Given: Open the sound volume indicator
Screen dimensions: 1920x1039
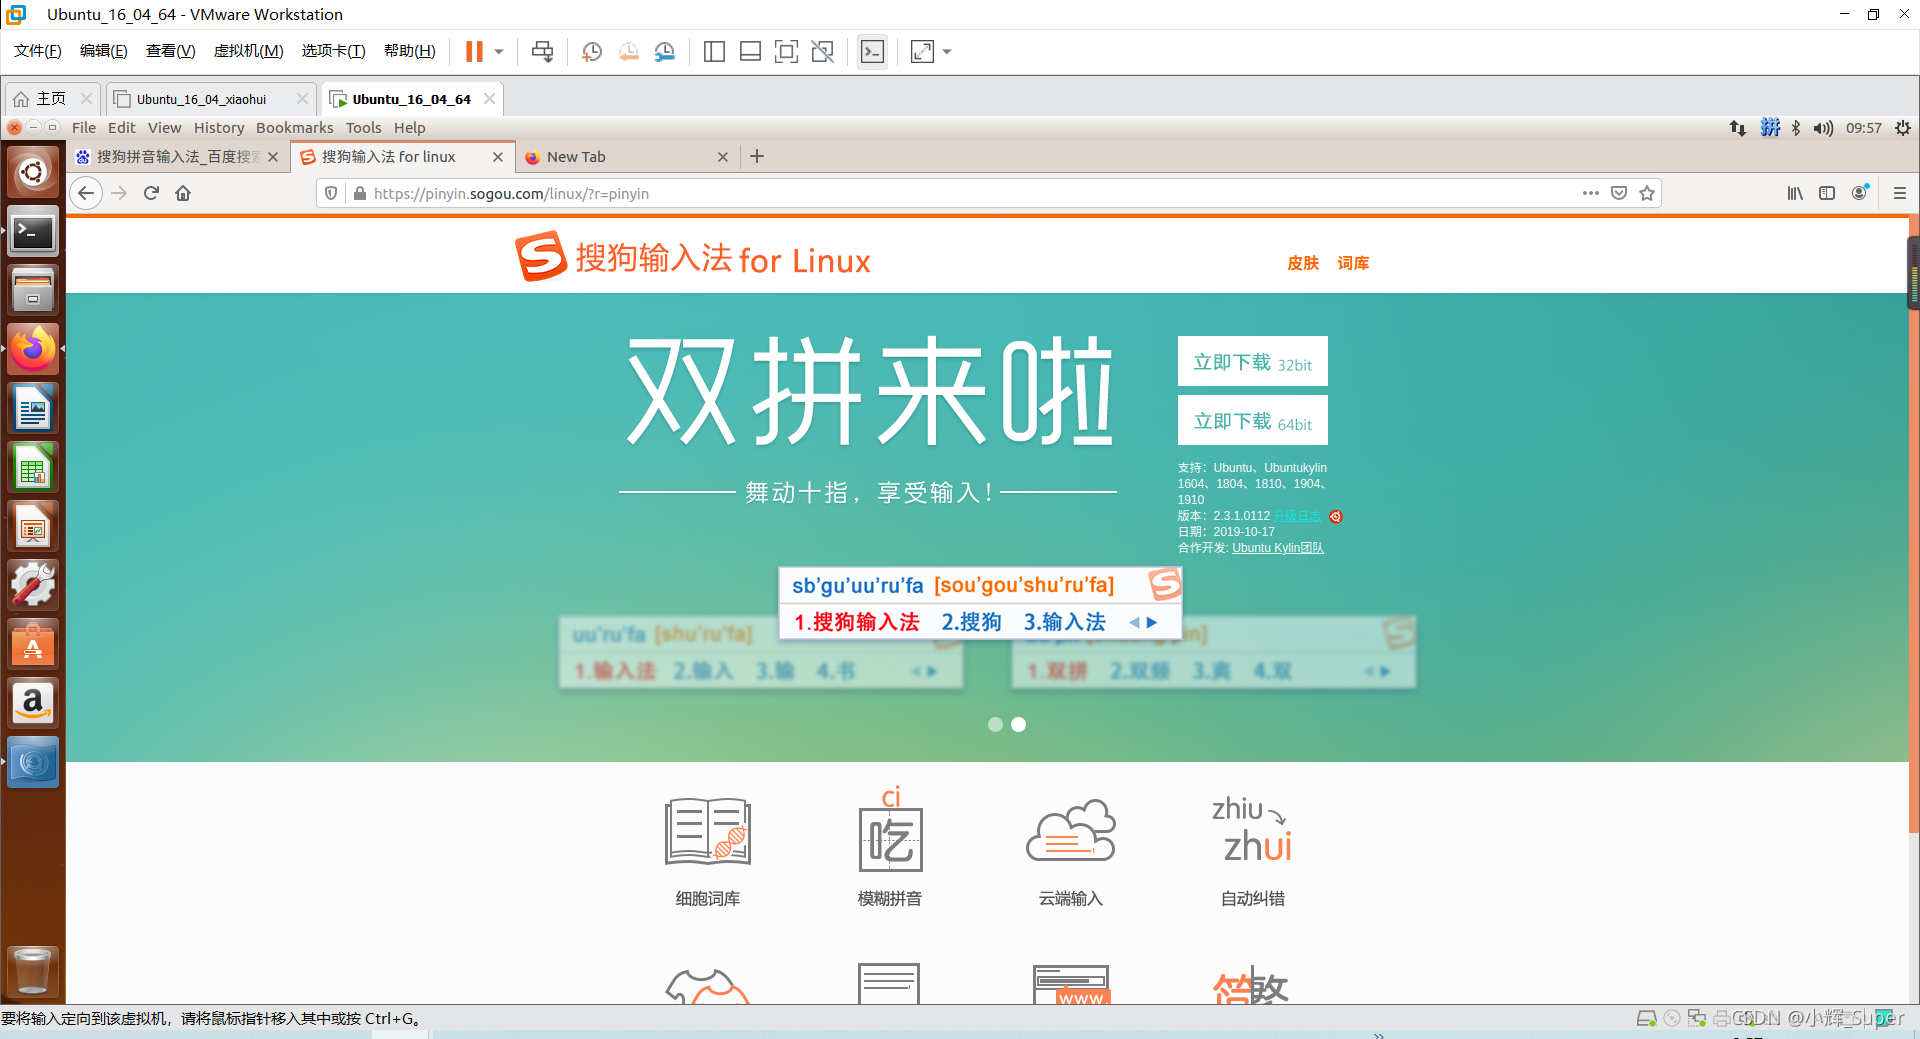Looking at the screenshot, I should pyautogui.click(x=1824, y=128).
